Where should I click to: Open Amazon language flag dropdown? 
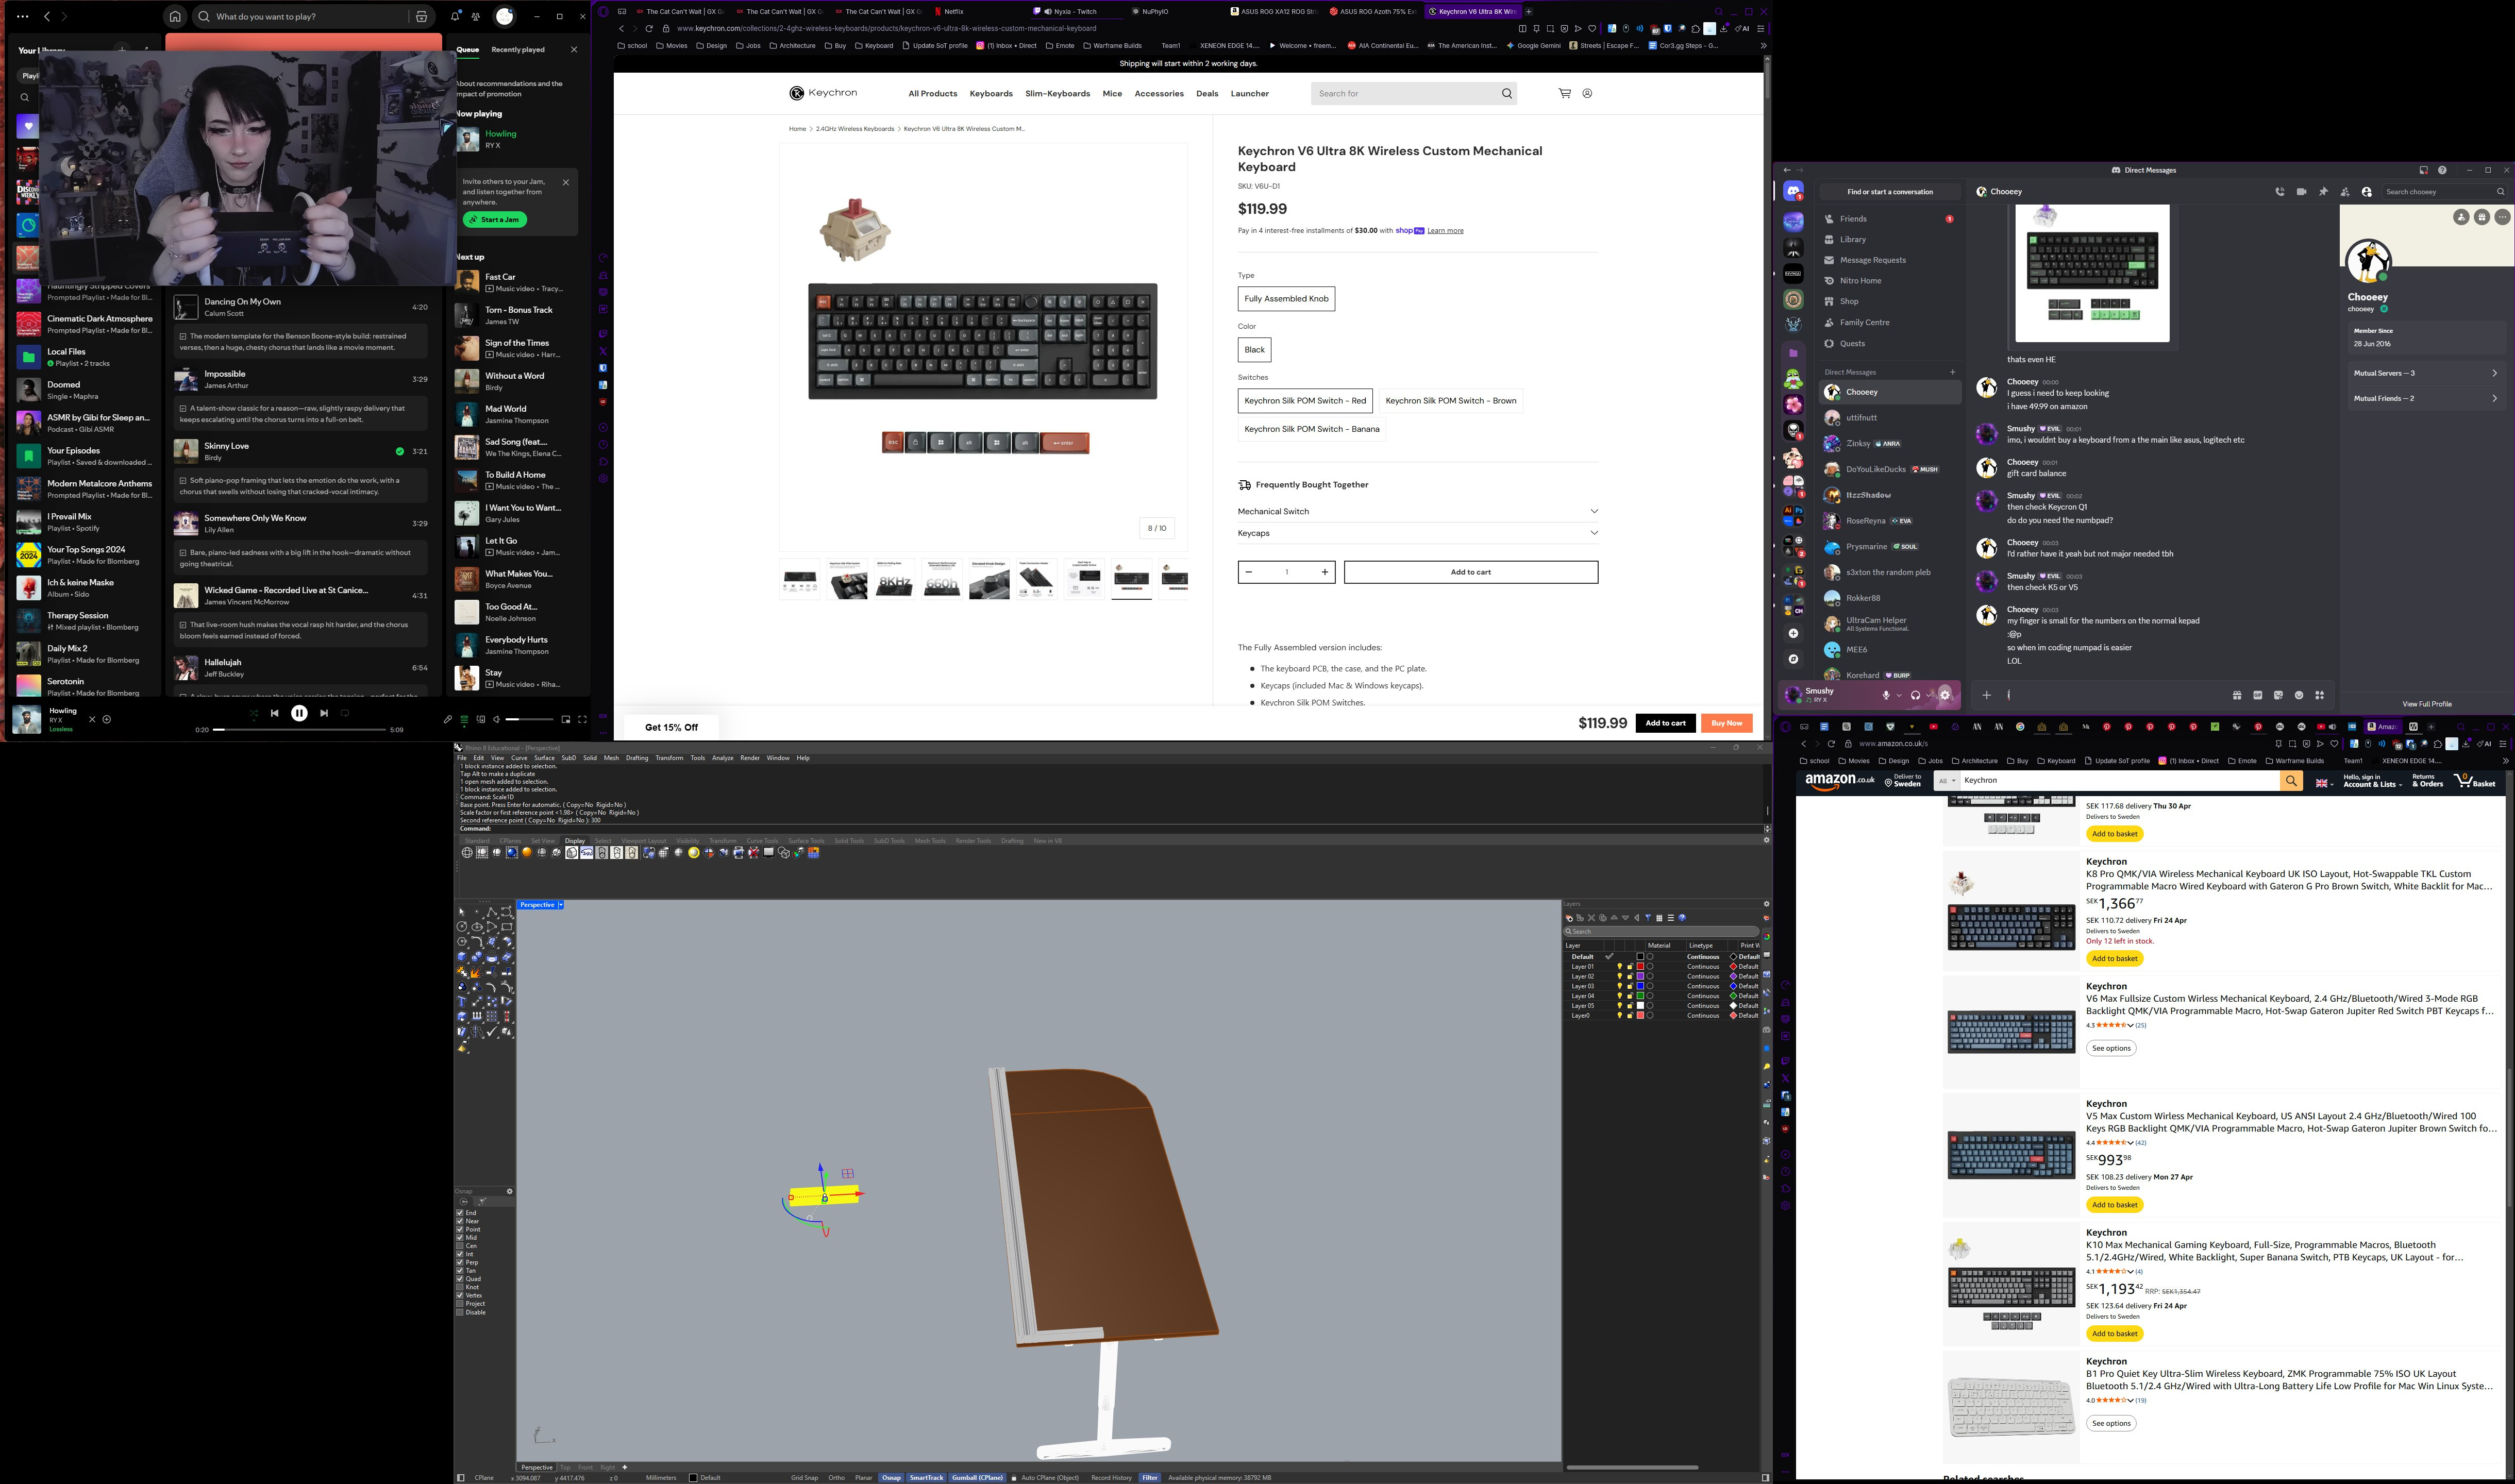[x=2323, y=783]
